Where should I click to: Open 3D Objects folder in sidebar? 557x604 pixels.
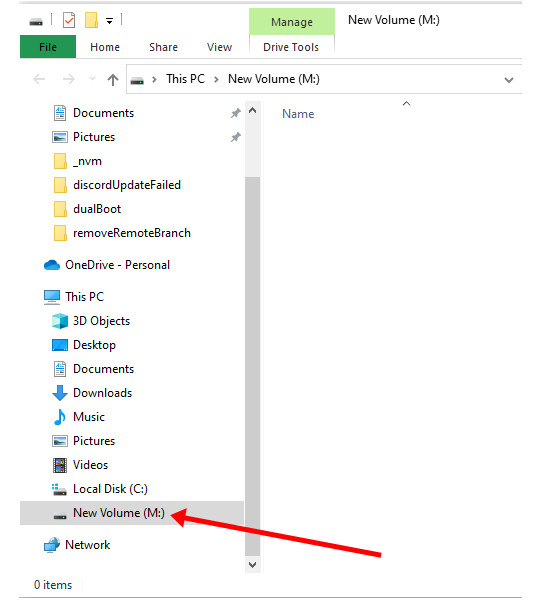coord(101,321)
